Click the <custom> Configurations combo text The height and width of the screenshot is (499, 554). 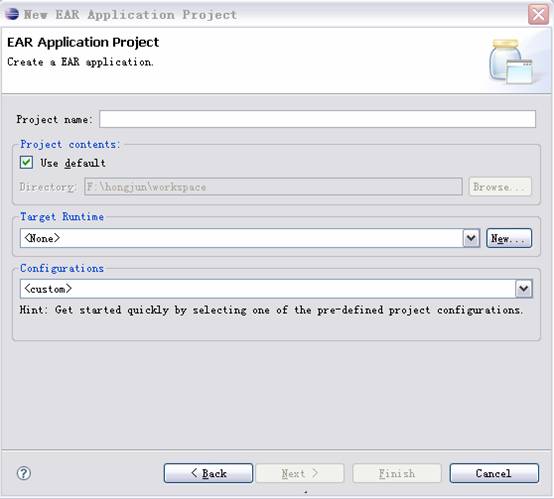[x=48, y=289]
